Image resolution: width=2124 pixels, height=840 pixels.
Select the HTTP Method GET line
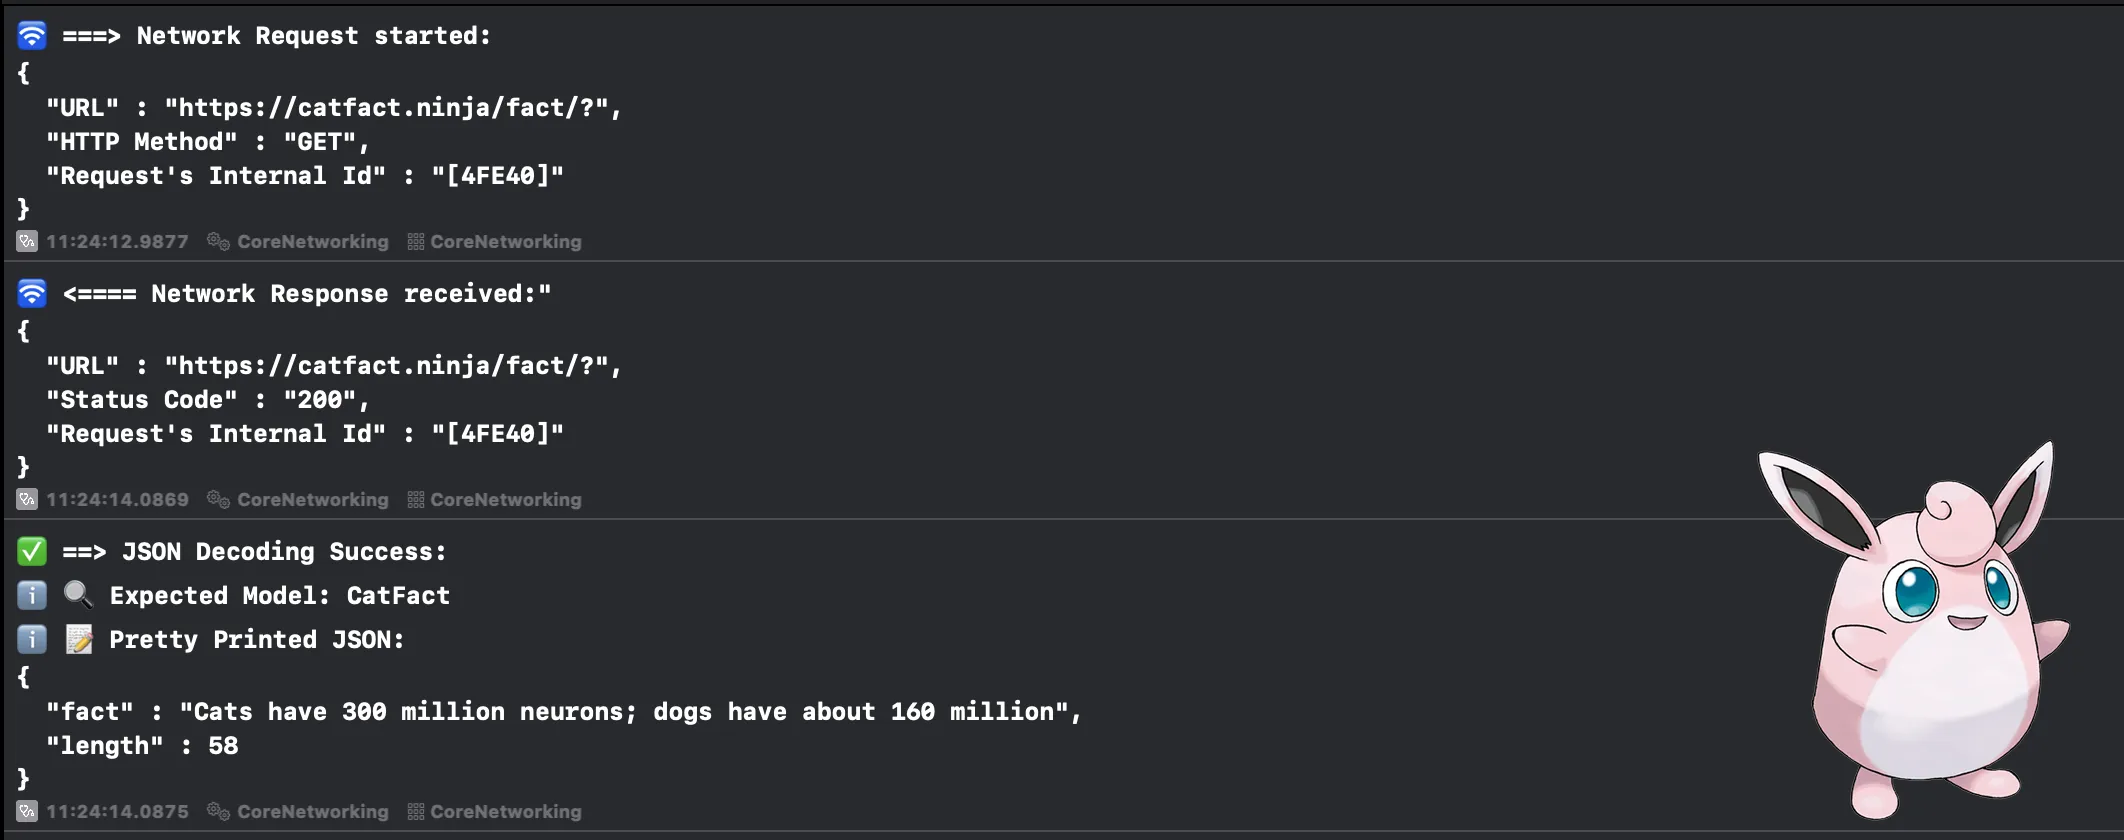pos(208,141)
